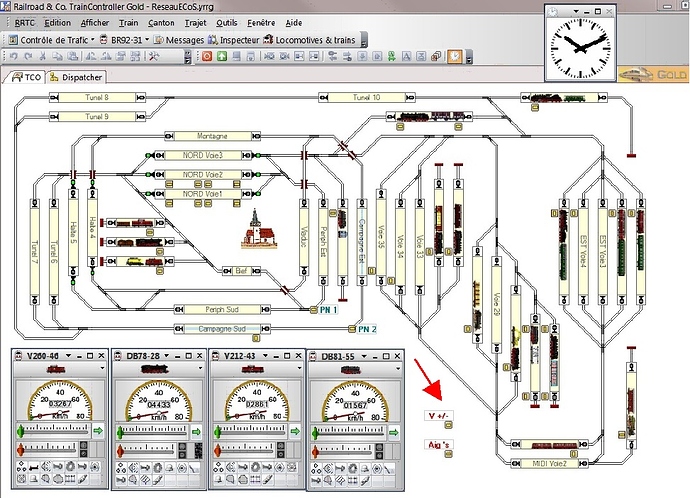Click the Copy icon in the edit toolbar
This screenshot has height=498, width=690.
click(x=58, y=56)
